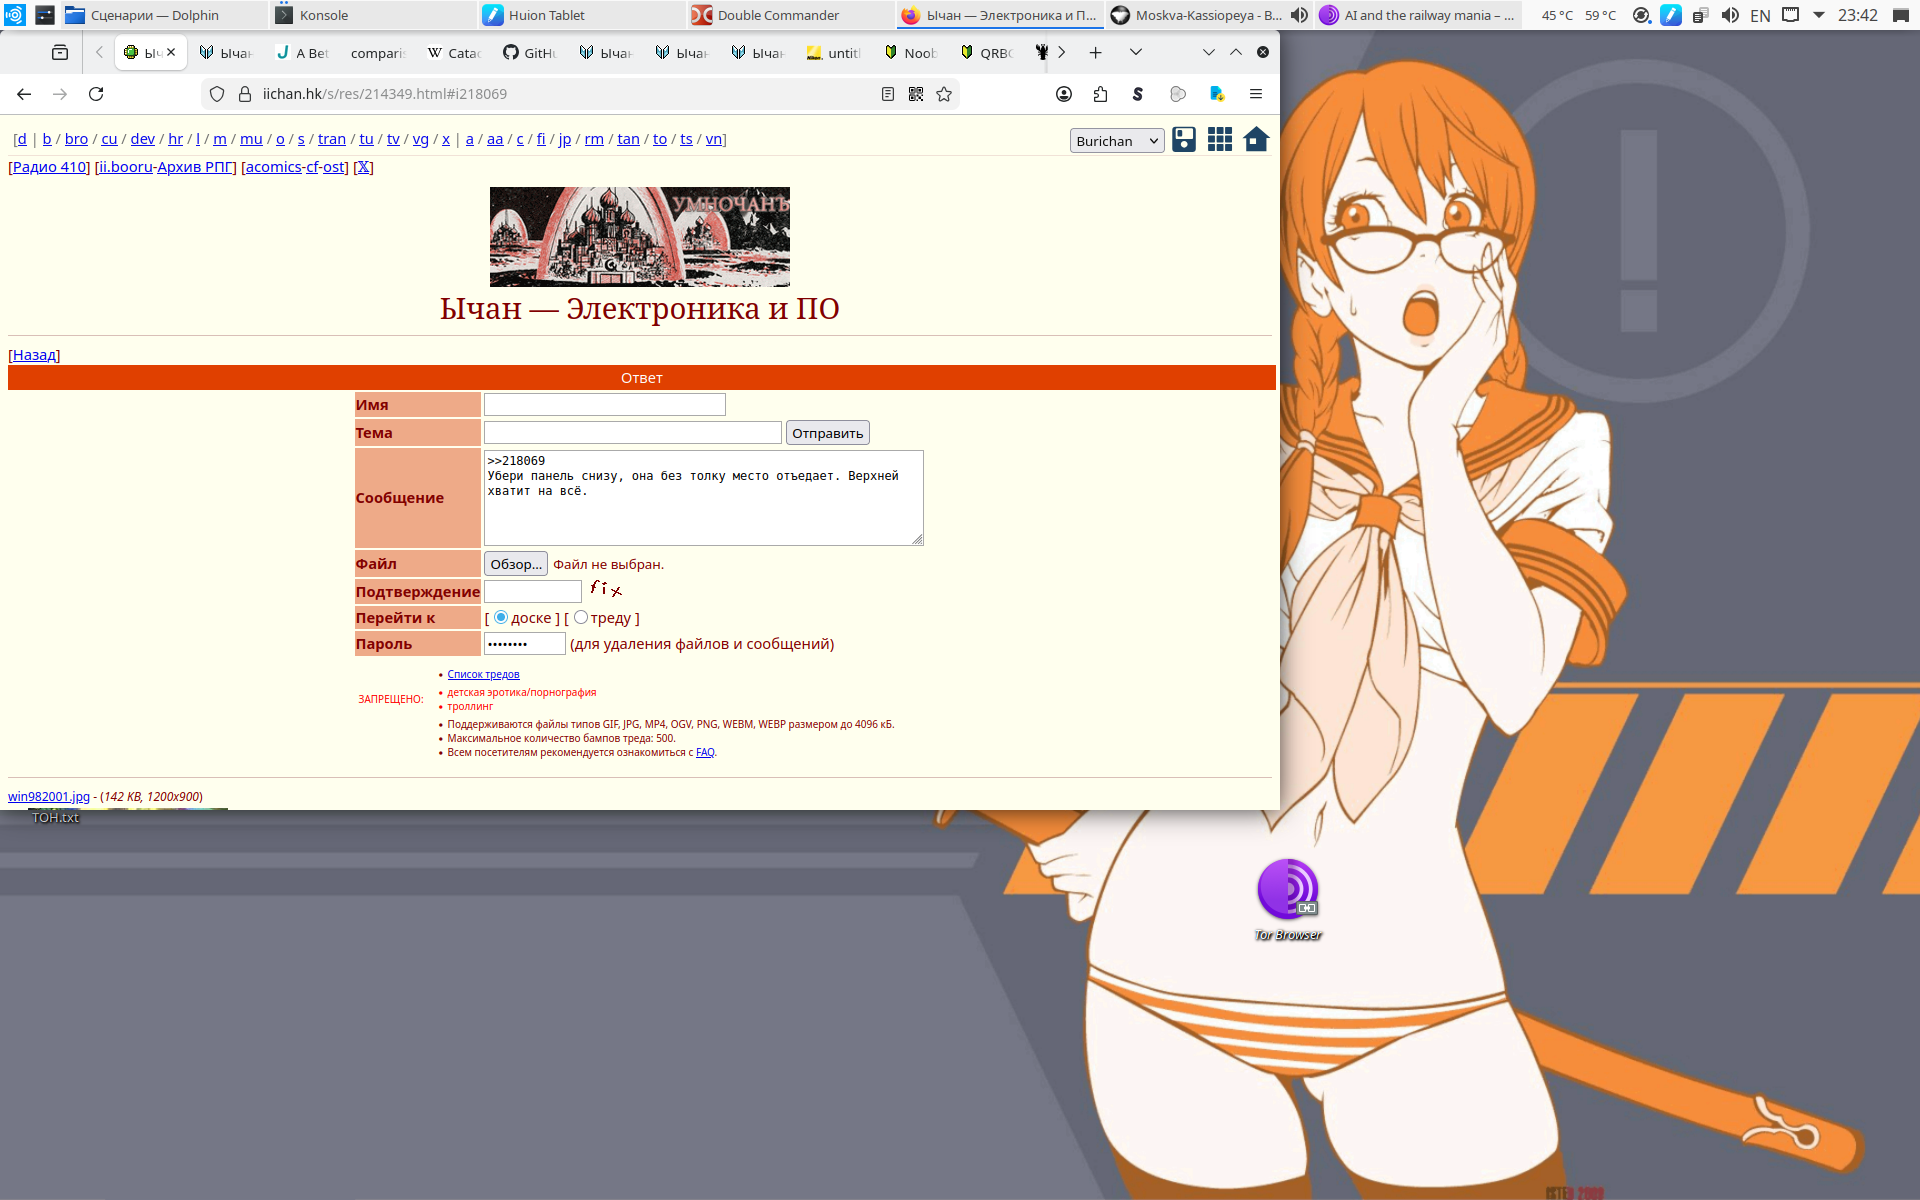The height and width of the screenshot is (1200, 1920).
Task: Open the grid catalog icon
Action: click(1220, 140)
